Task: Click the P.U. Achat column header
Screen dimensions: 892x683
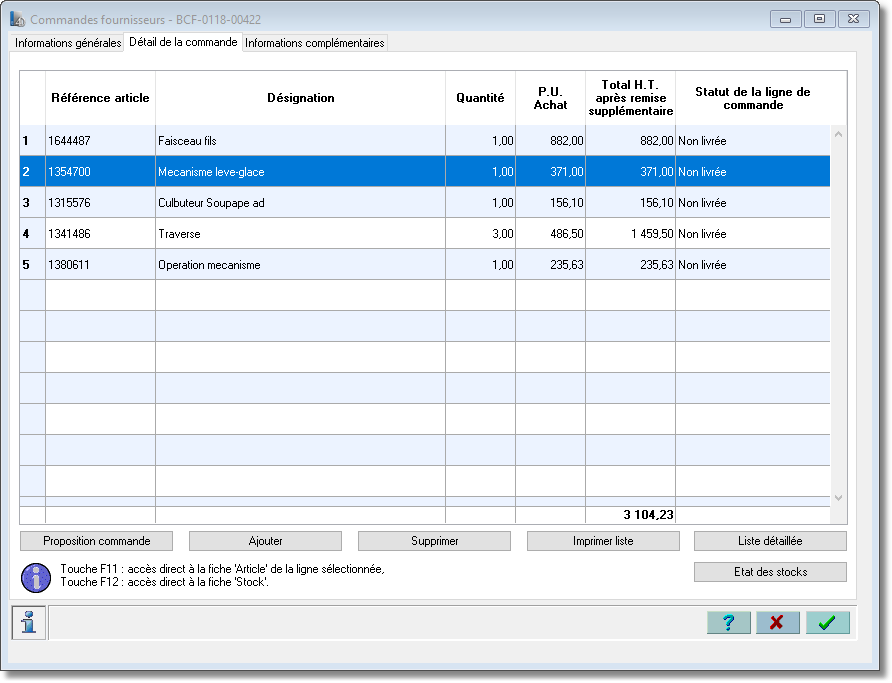Action: tap(550, 98)
